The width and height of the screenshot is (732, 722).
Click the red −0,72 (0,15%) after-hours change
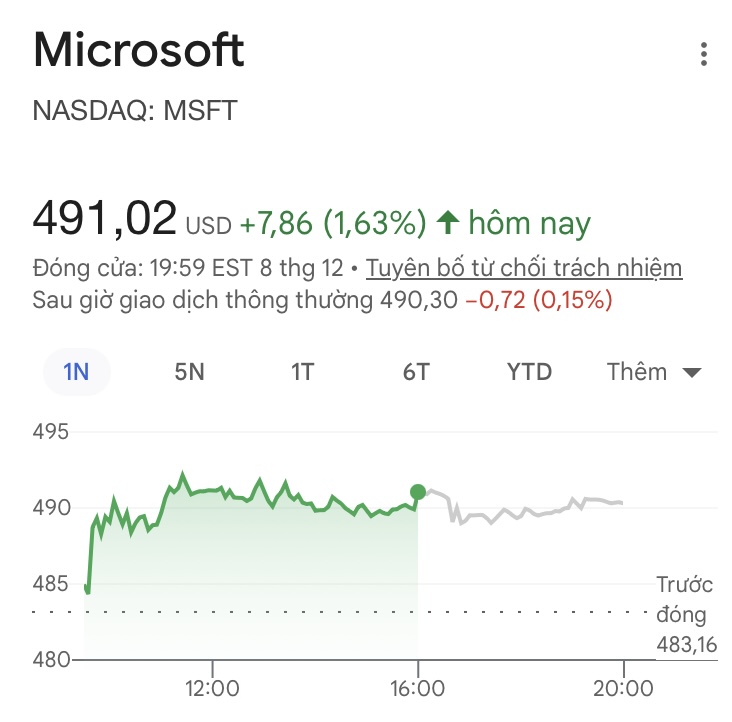click(x=539, y=299)
